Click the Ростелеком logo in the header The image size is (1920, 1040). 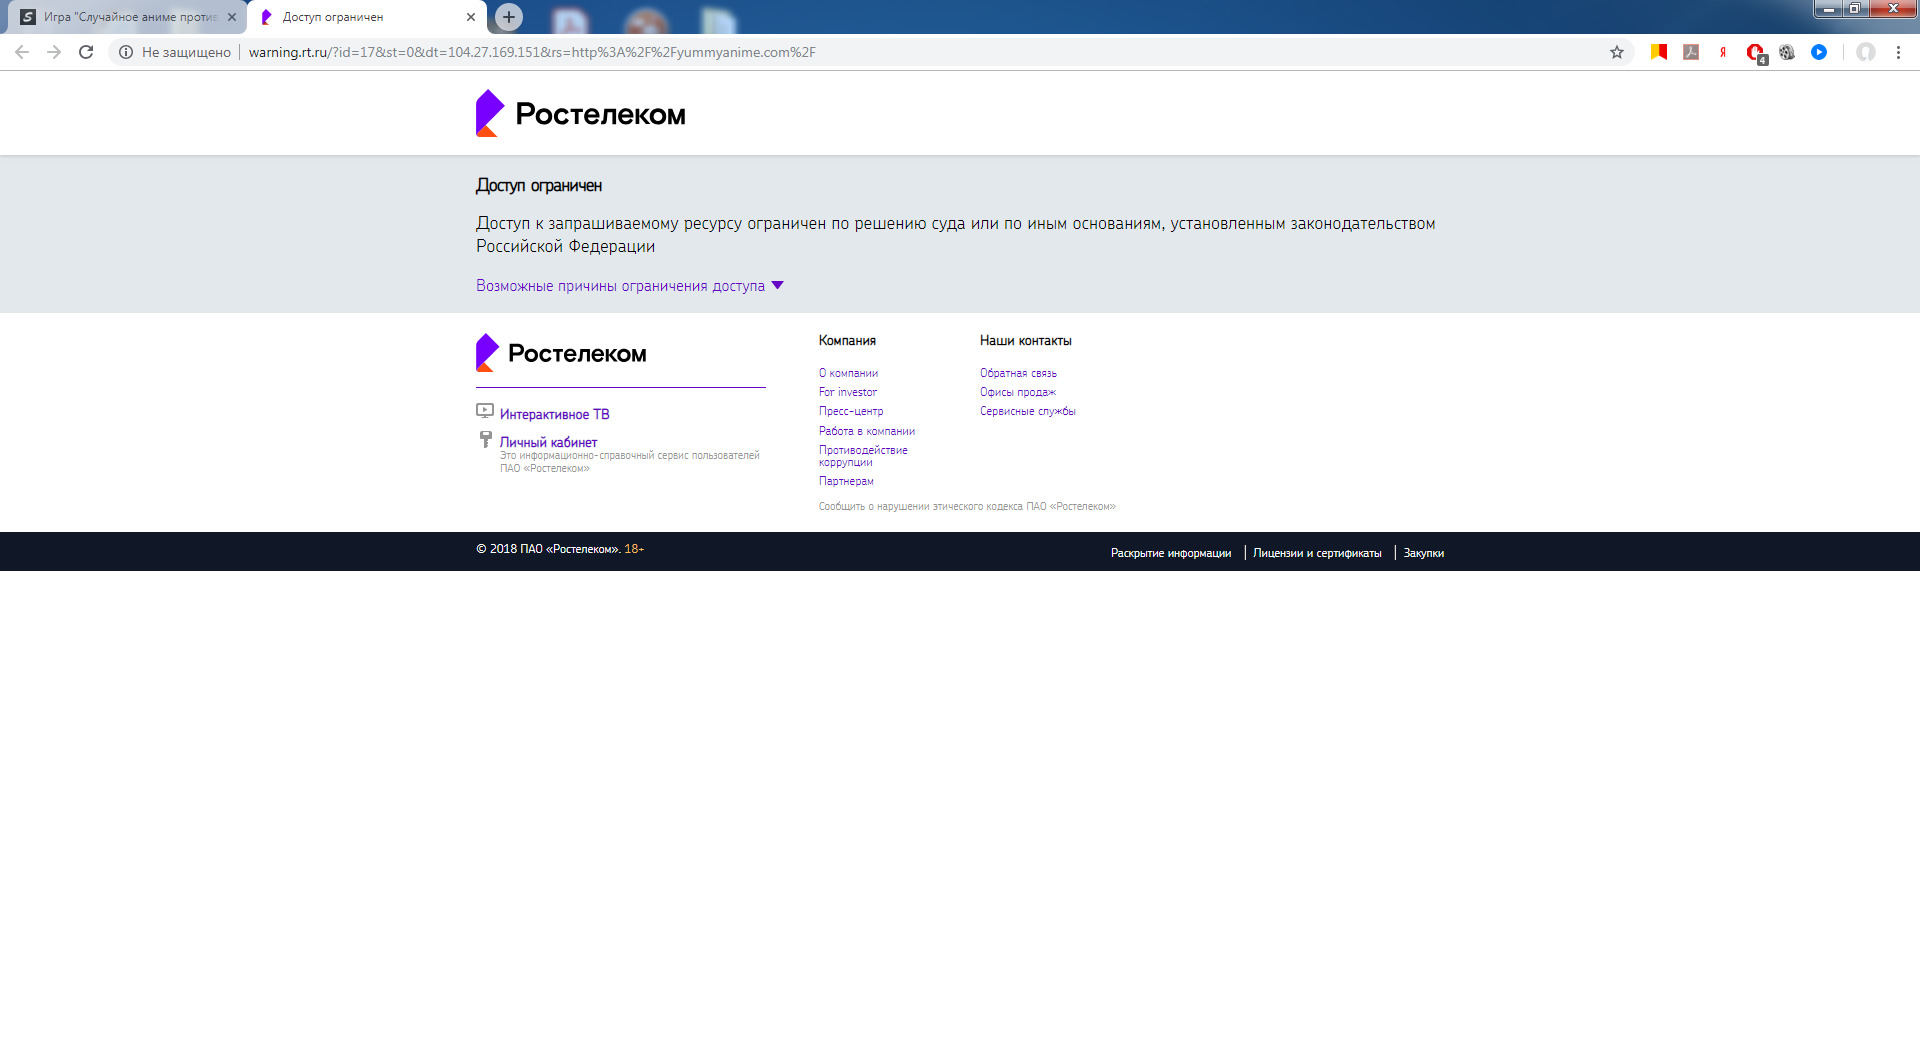(x=581, y=114)
